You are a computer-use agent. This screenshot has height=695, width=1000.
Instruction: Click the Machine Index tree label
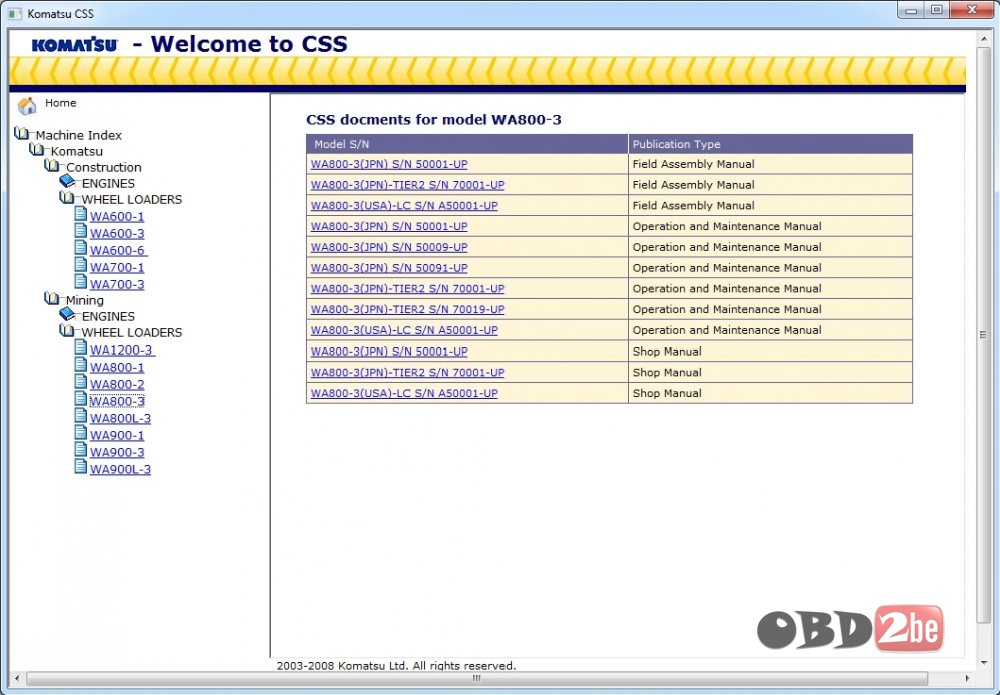pyautogui.click(x=78, y=135)
